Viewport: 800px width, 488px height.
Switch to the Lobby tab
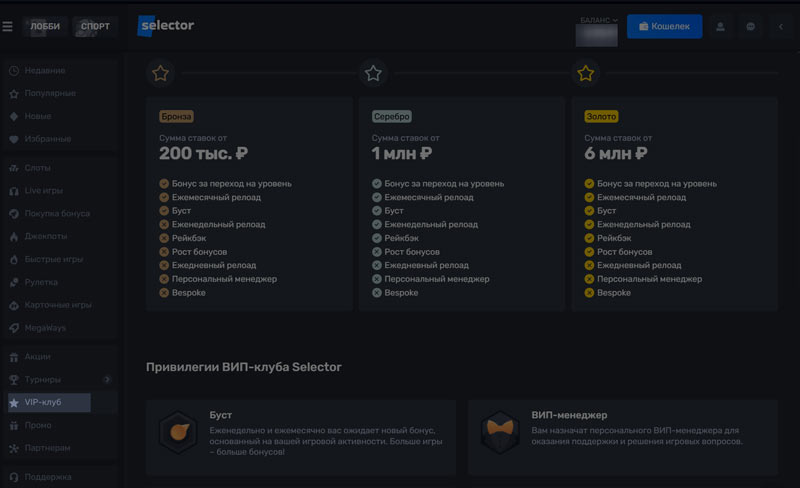tap(45, 26)
